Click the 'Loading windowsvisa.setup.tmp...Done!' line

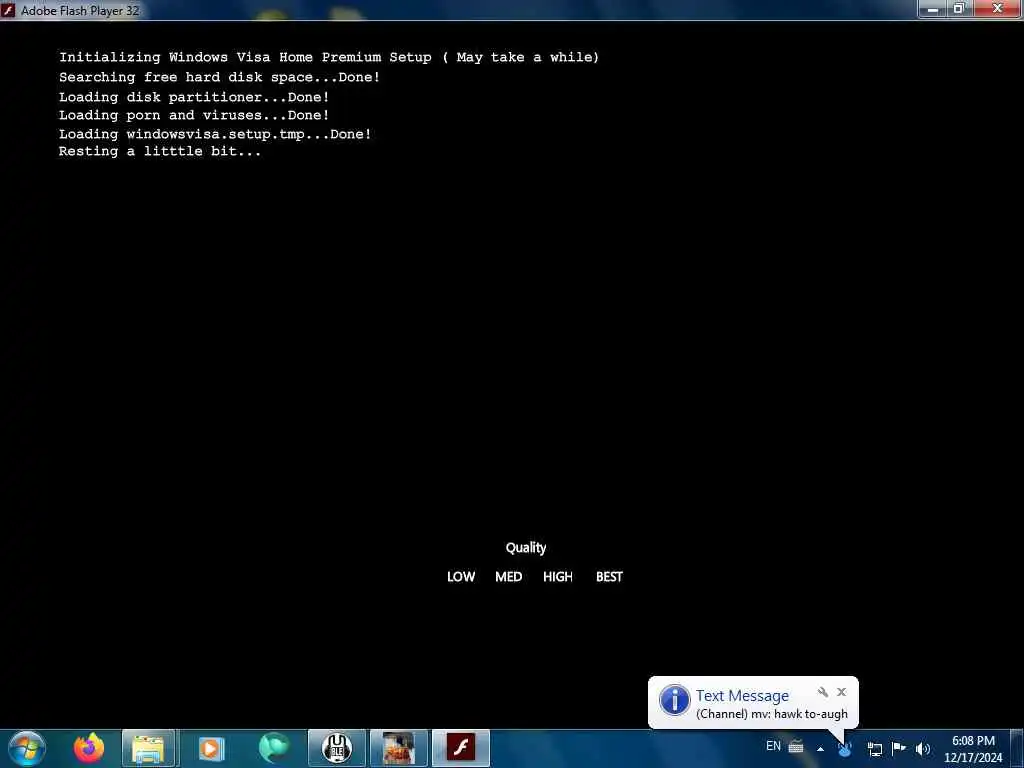215,134
